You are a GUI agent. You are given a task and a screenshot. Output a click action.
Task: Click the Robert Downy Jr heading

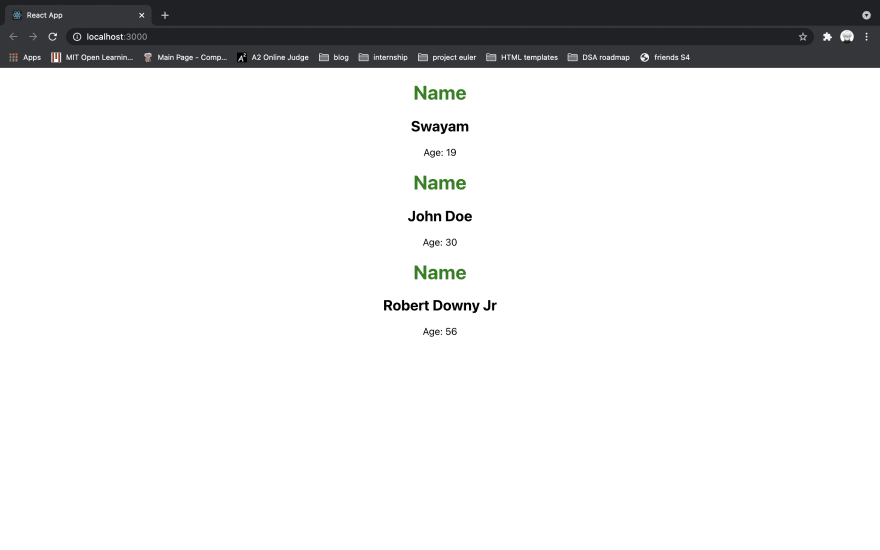(x=439, y=305)
